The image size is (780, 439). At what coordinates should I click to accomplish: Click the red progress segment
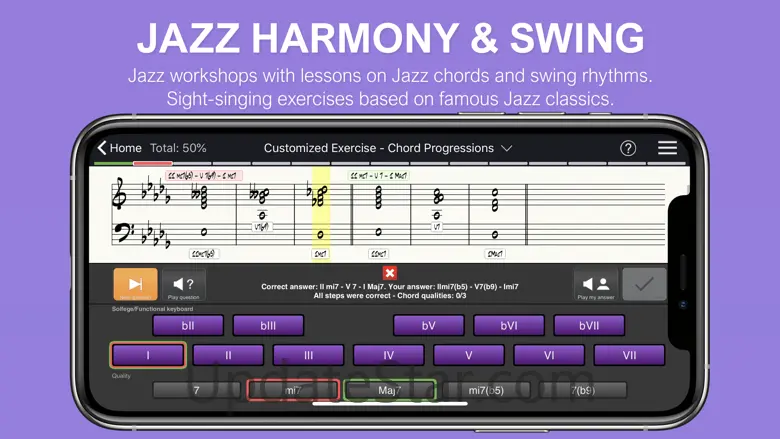(x=153, y=163)
